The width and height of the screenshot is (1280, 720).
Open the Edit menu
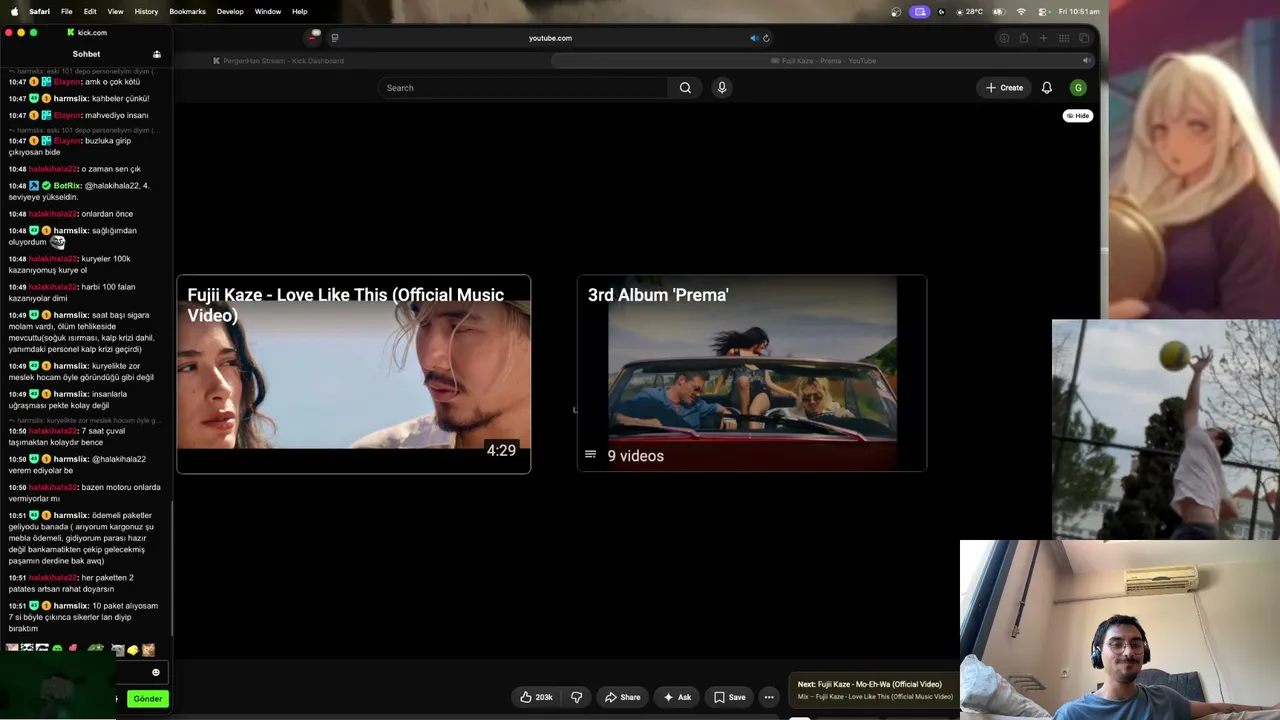90,11
